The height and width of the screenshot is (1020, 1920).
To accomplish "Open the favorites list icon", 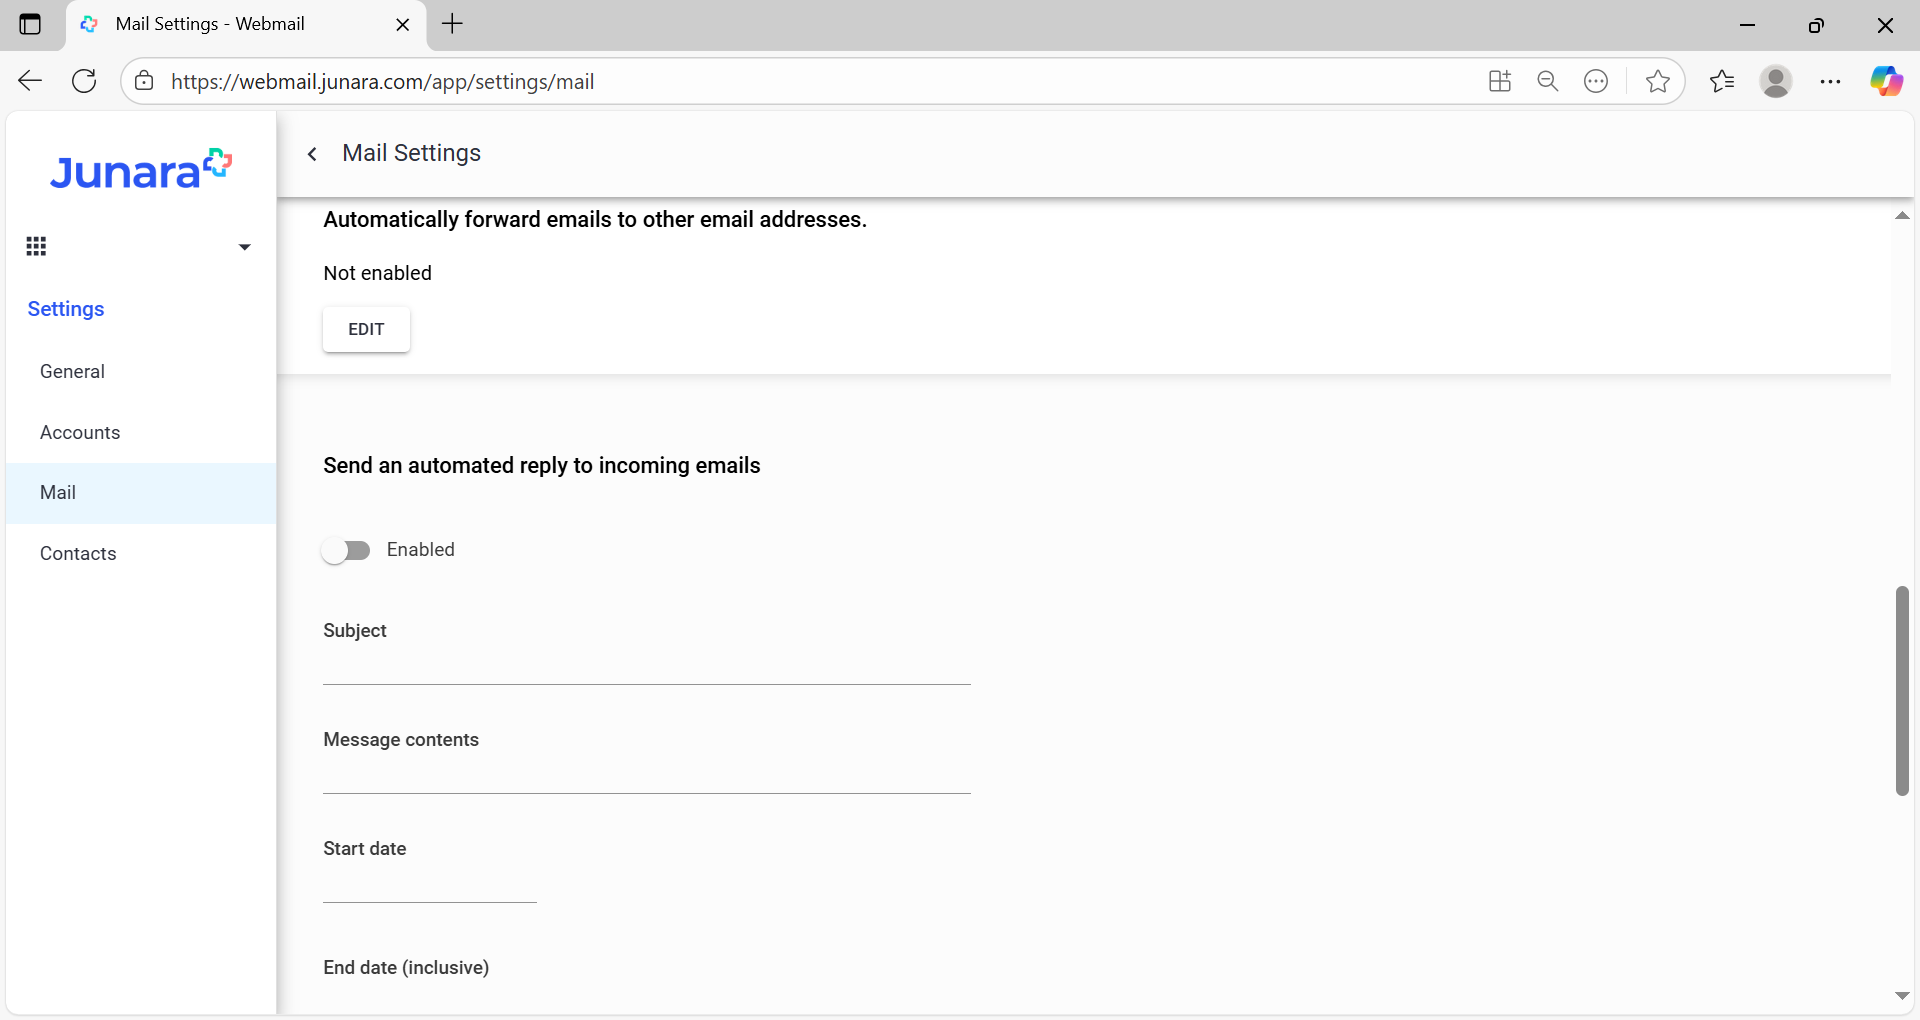I will (x=1722, y=81).
